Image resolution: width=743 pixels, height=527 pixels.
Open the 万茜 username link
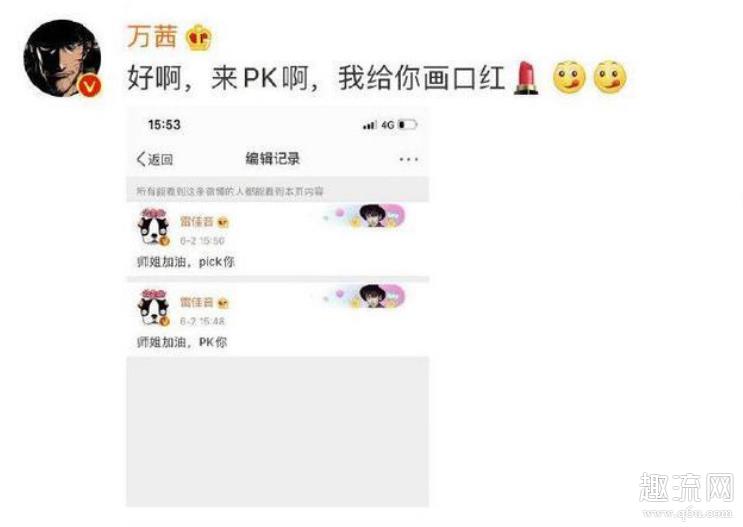tap(152, 36)
